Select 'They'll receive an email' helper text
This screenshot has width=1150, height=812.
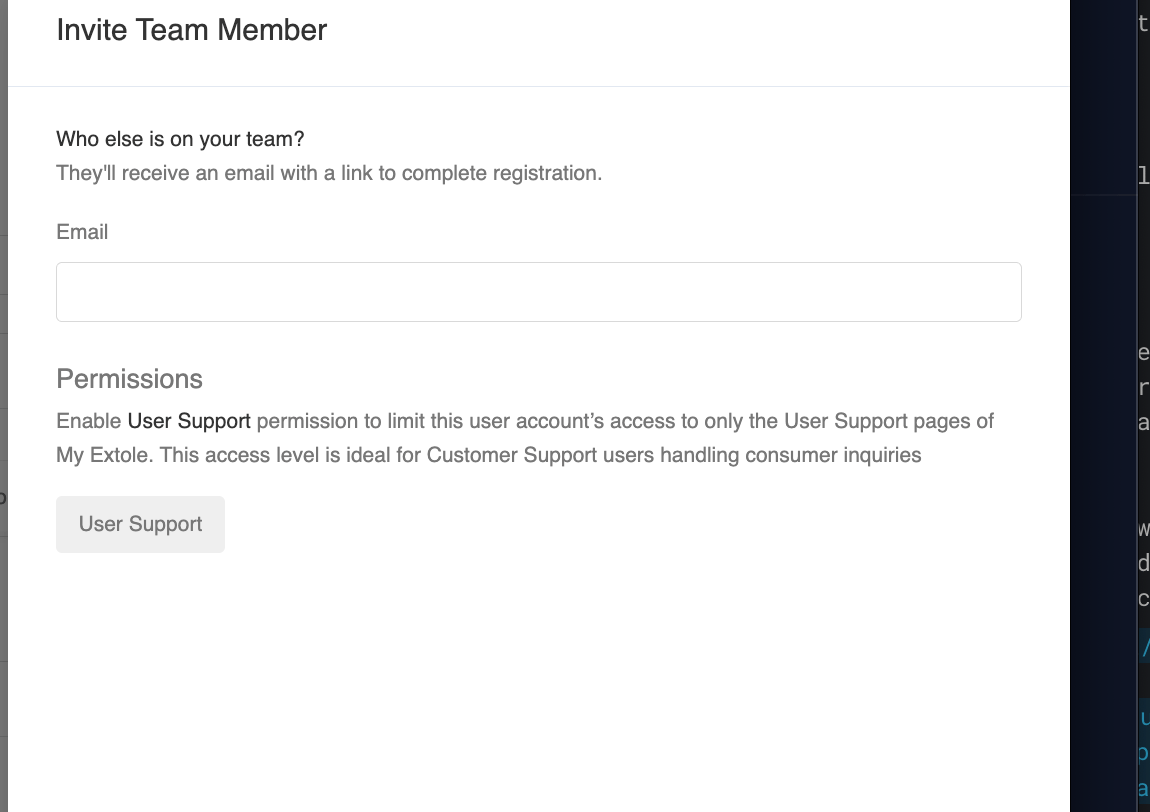[x=329, y=173]
